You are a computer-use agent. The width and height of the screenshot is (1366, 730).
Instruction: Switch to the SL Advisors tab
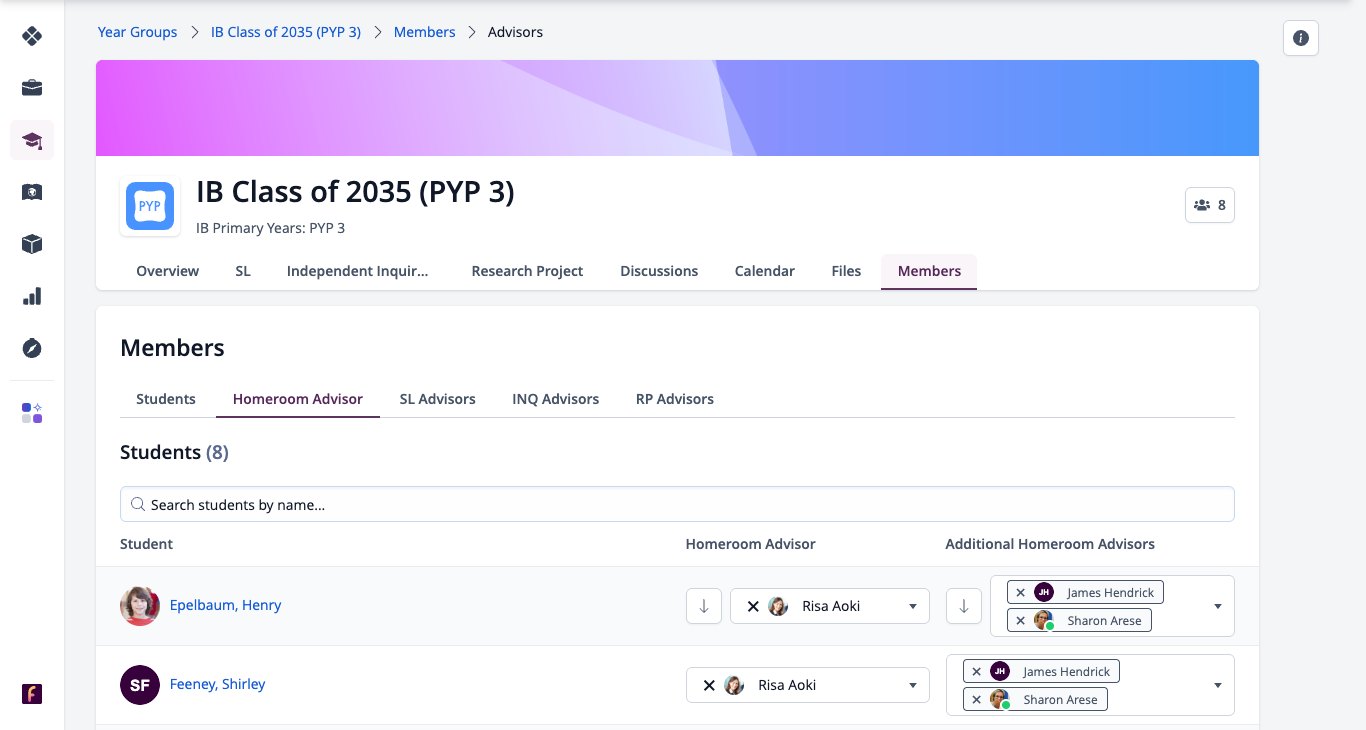(437, 399)
